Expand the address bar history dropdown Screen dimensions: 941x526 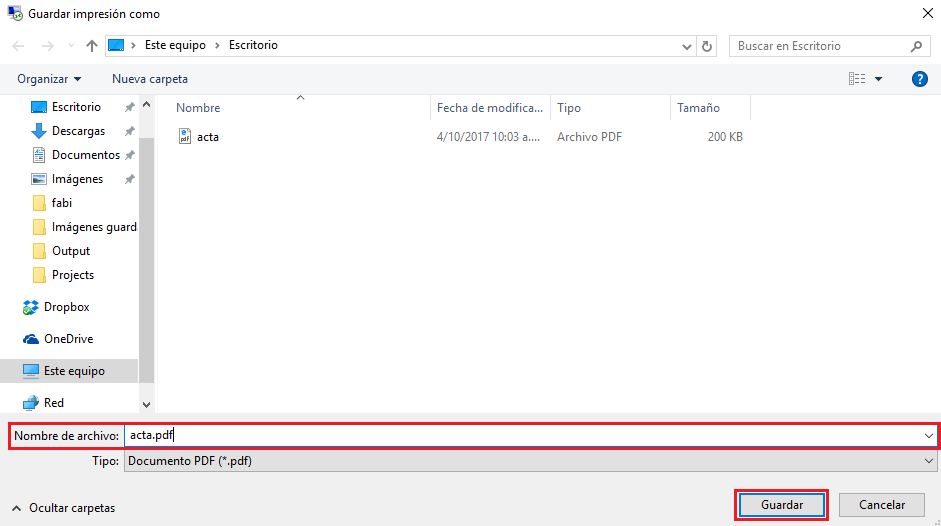click(687, 46)
